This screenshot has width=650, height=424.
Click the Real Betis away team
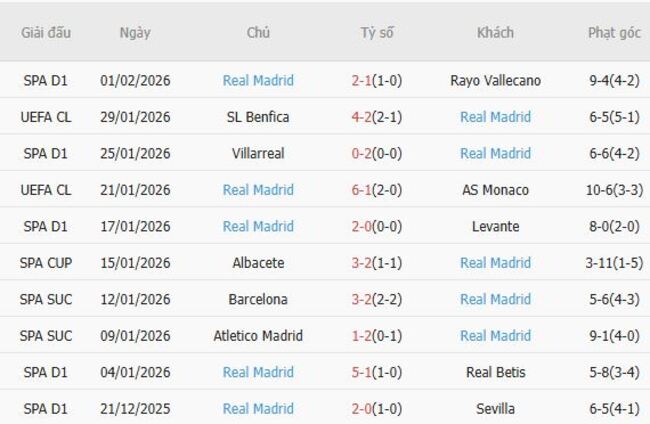click(x=495, y=372)
